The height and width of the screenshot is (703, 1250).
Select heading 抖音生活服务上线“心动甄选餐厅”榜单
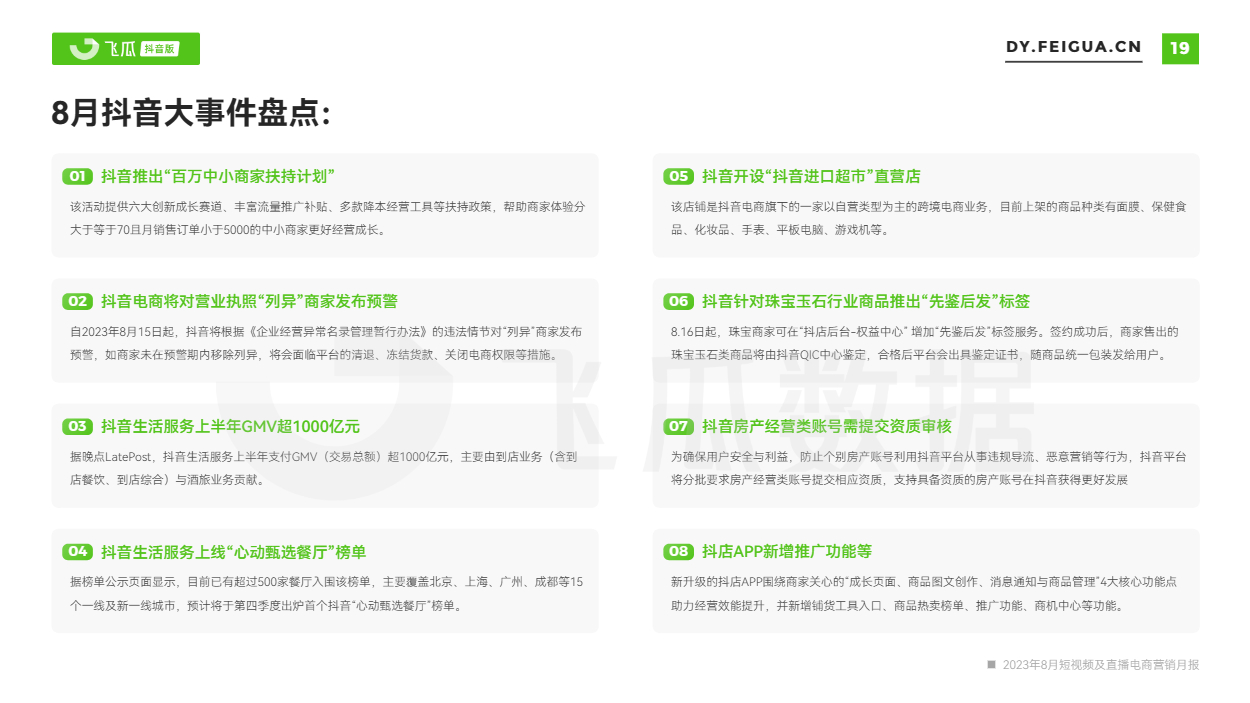point(234,552)
